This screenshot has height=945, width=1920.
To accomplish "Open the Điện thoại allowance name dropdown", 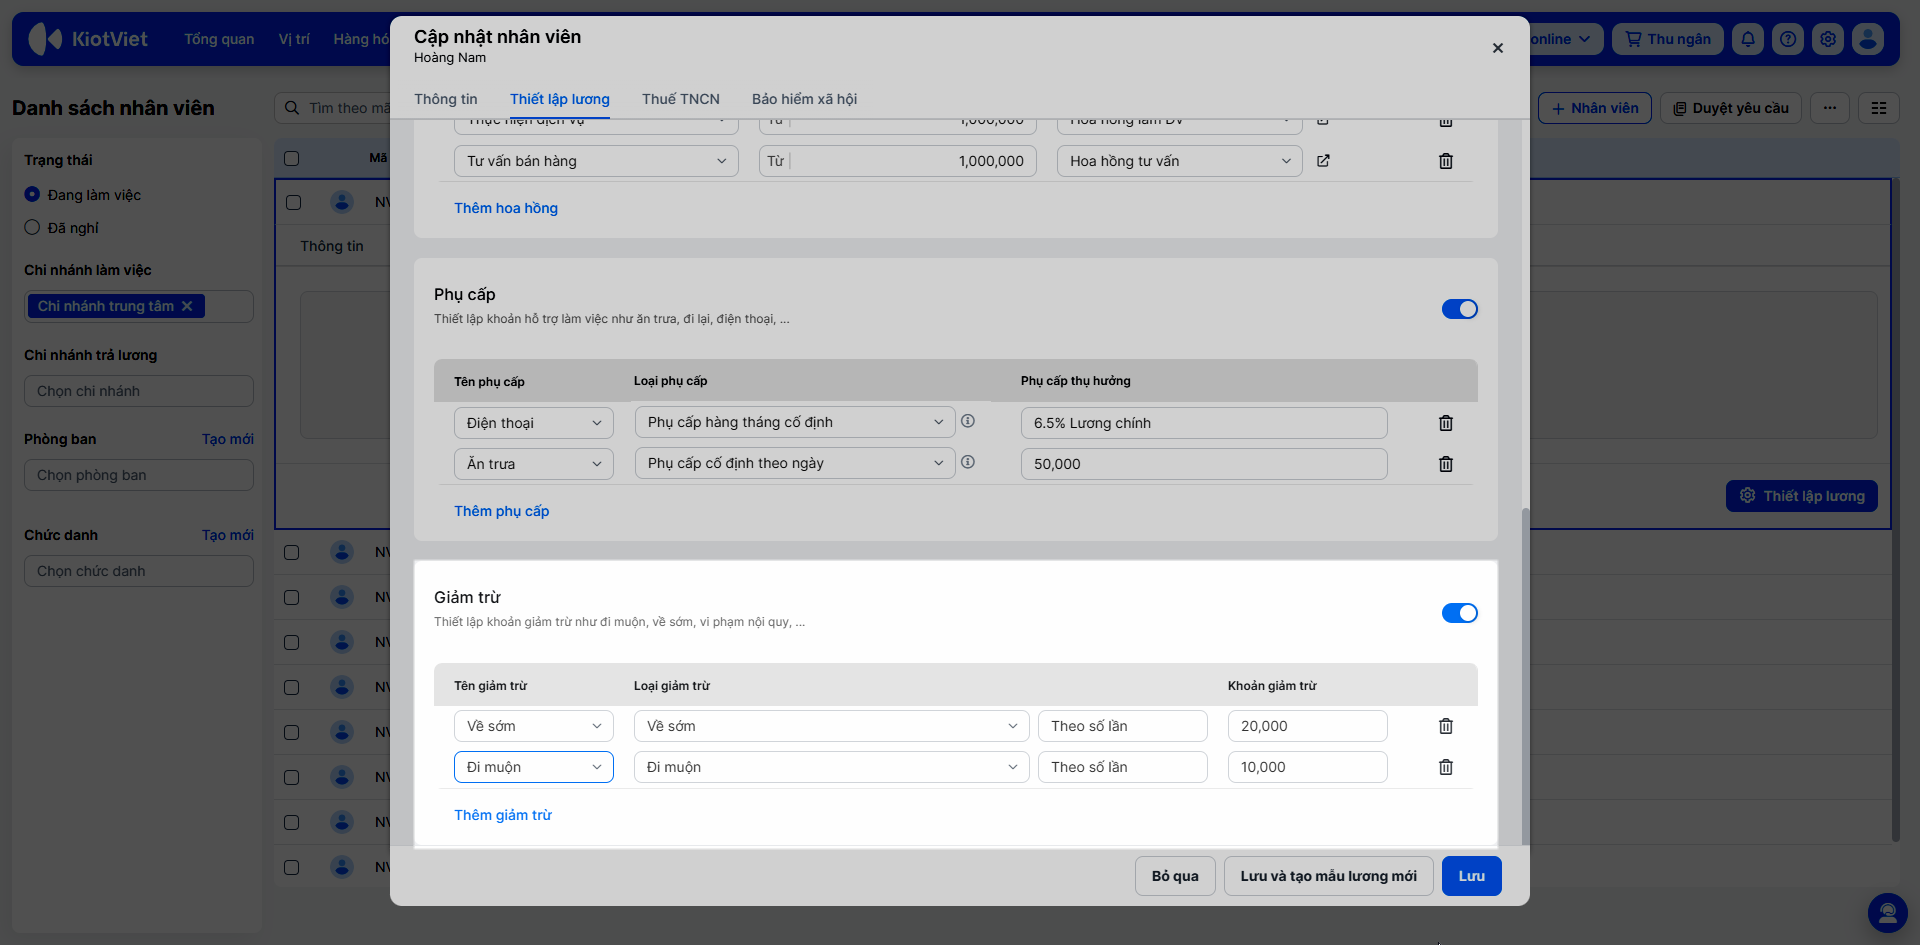I will (x=534, y=423).
